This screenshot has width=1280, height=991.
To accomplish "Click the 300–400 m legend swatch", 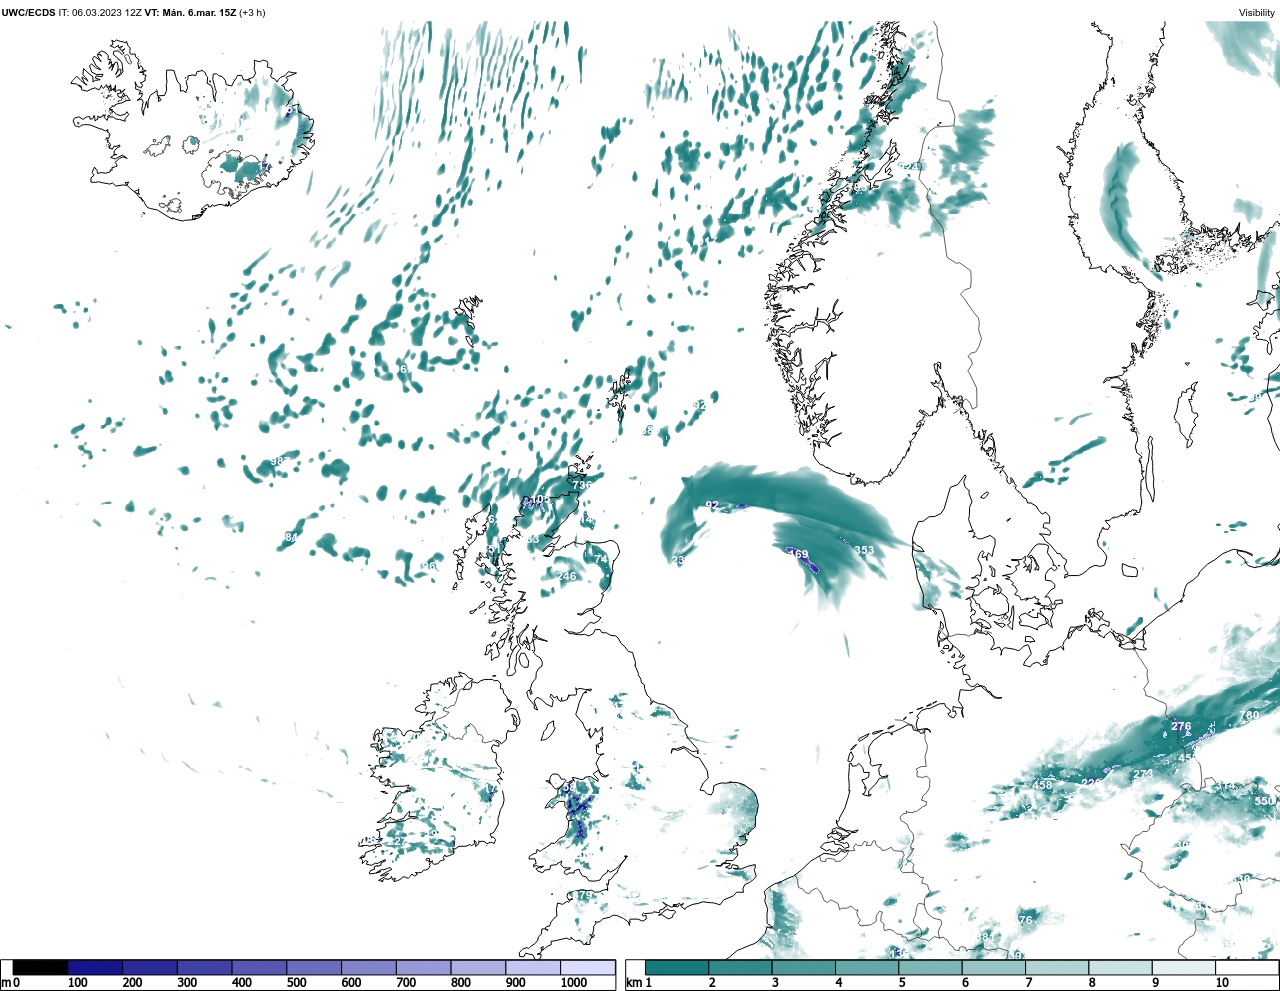I will click(x=204, y=968).
